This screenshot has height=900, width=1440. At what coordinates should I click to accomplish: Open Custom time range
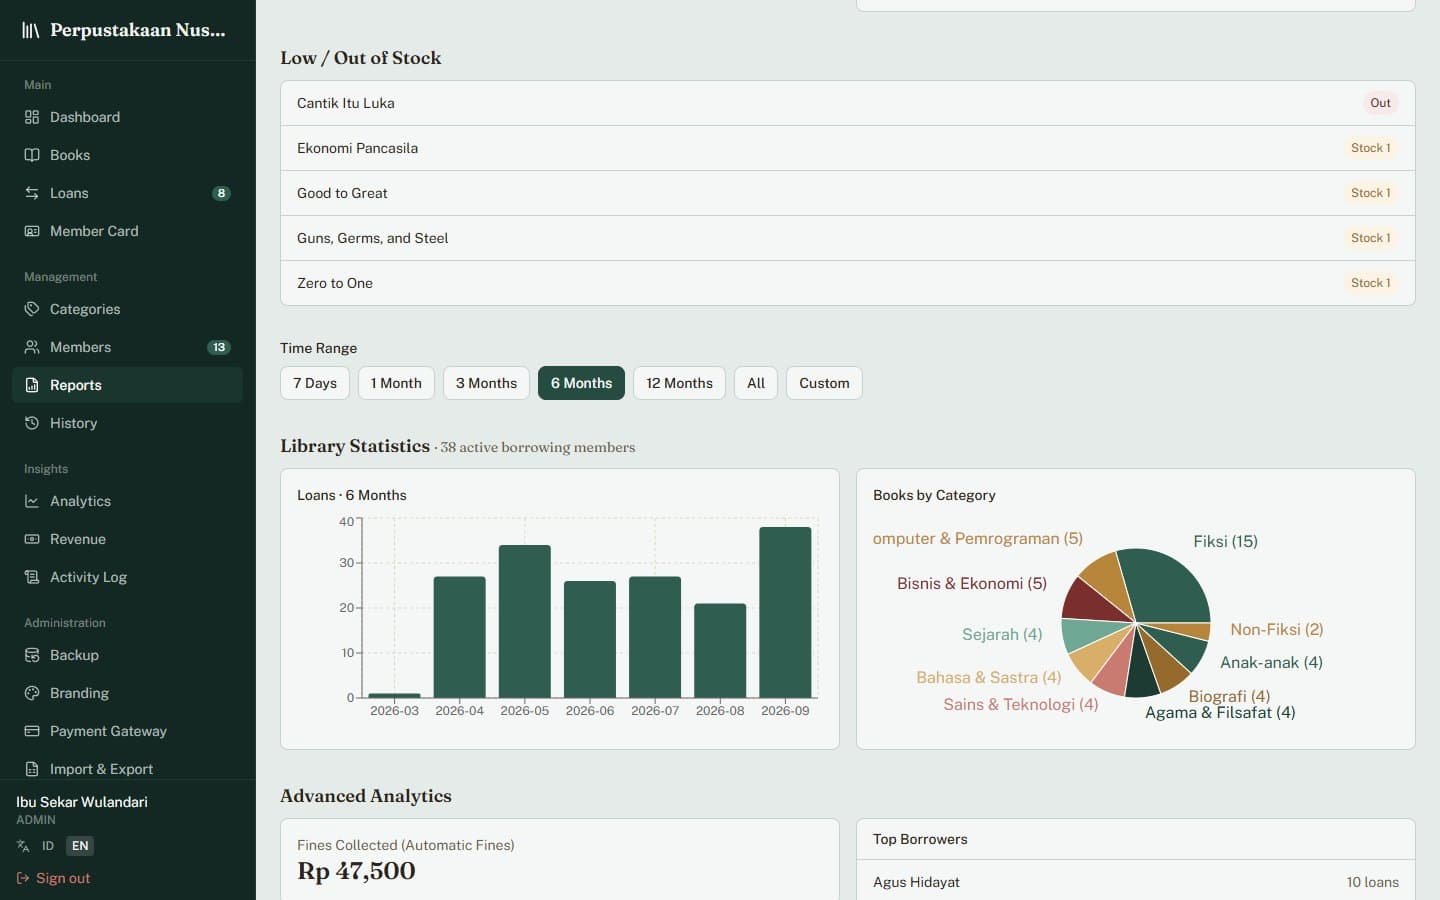click(824, 383)
